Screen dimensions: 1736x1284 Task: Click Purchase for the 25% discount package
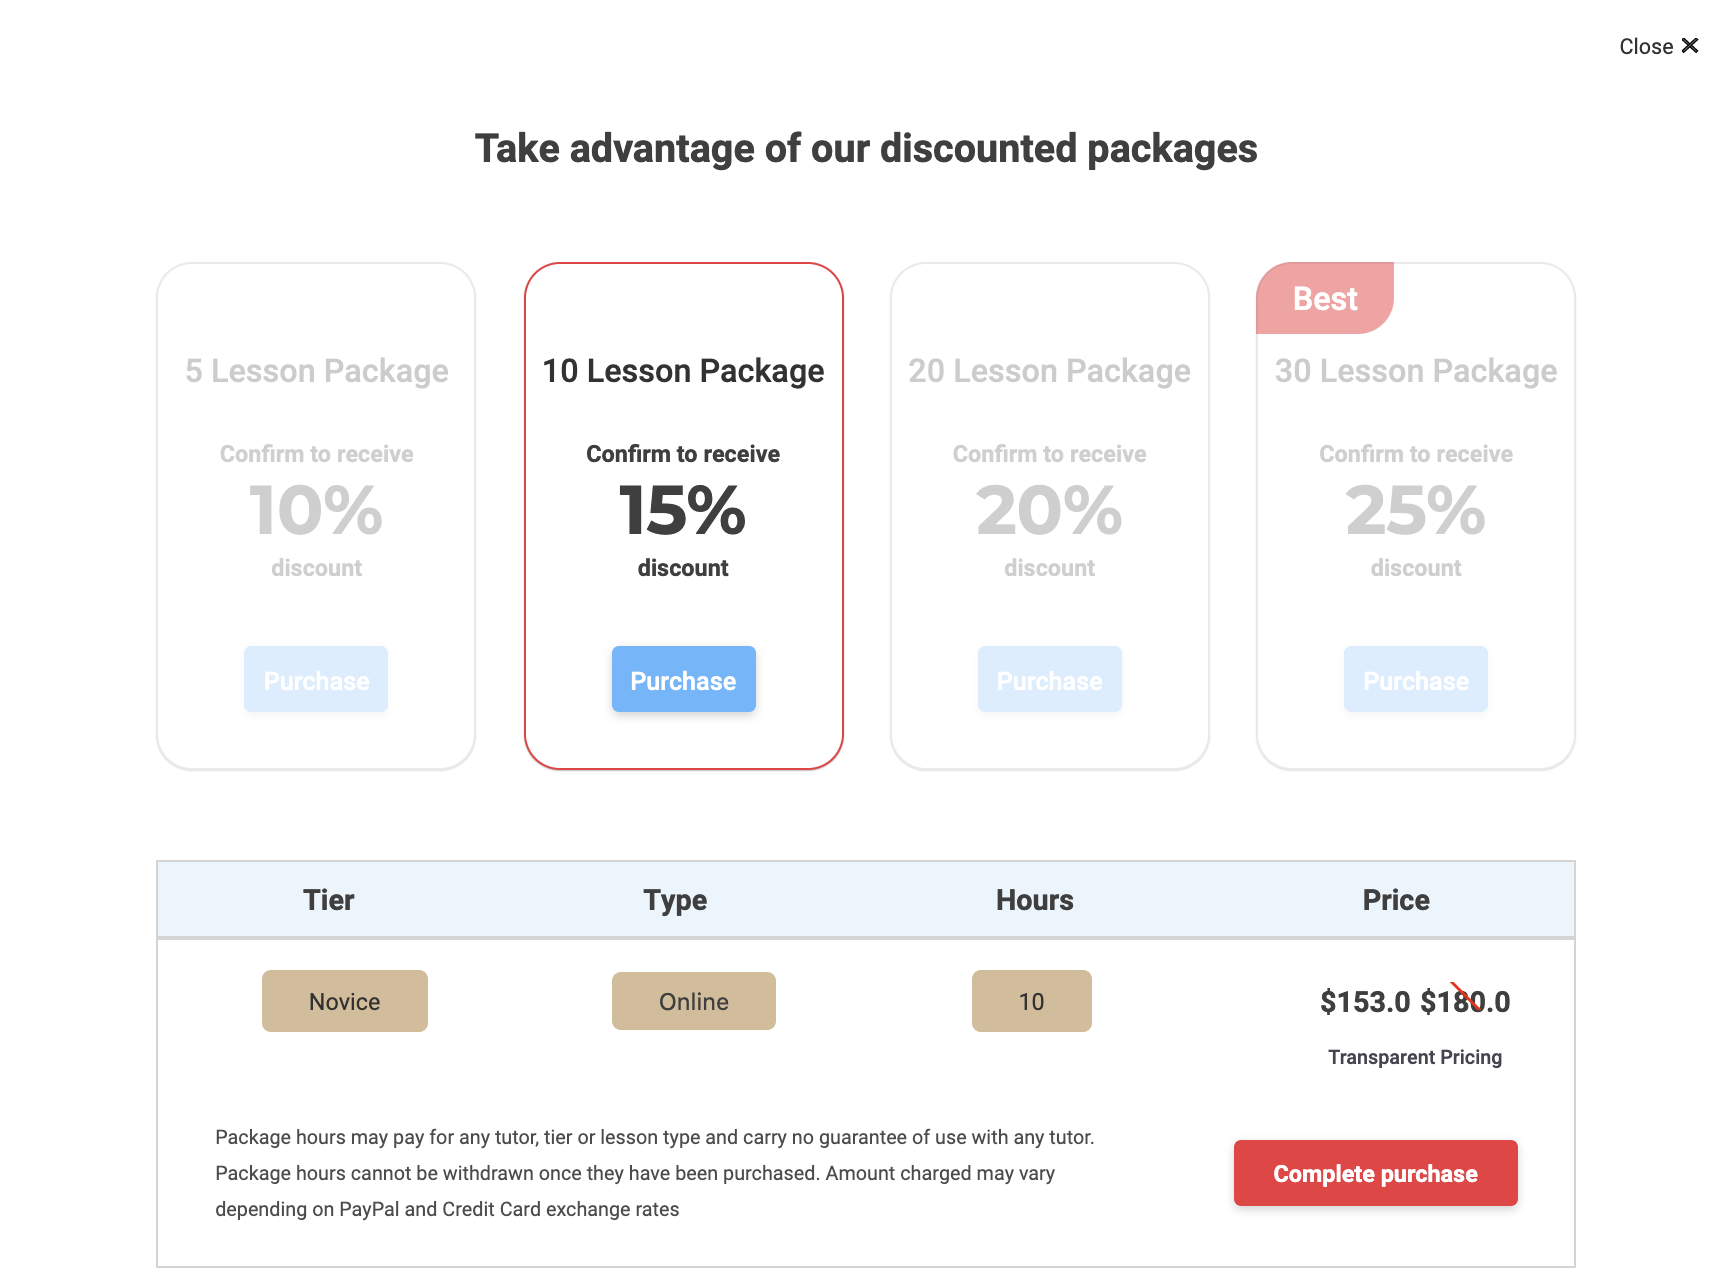click(x=1415, y=680)
